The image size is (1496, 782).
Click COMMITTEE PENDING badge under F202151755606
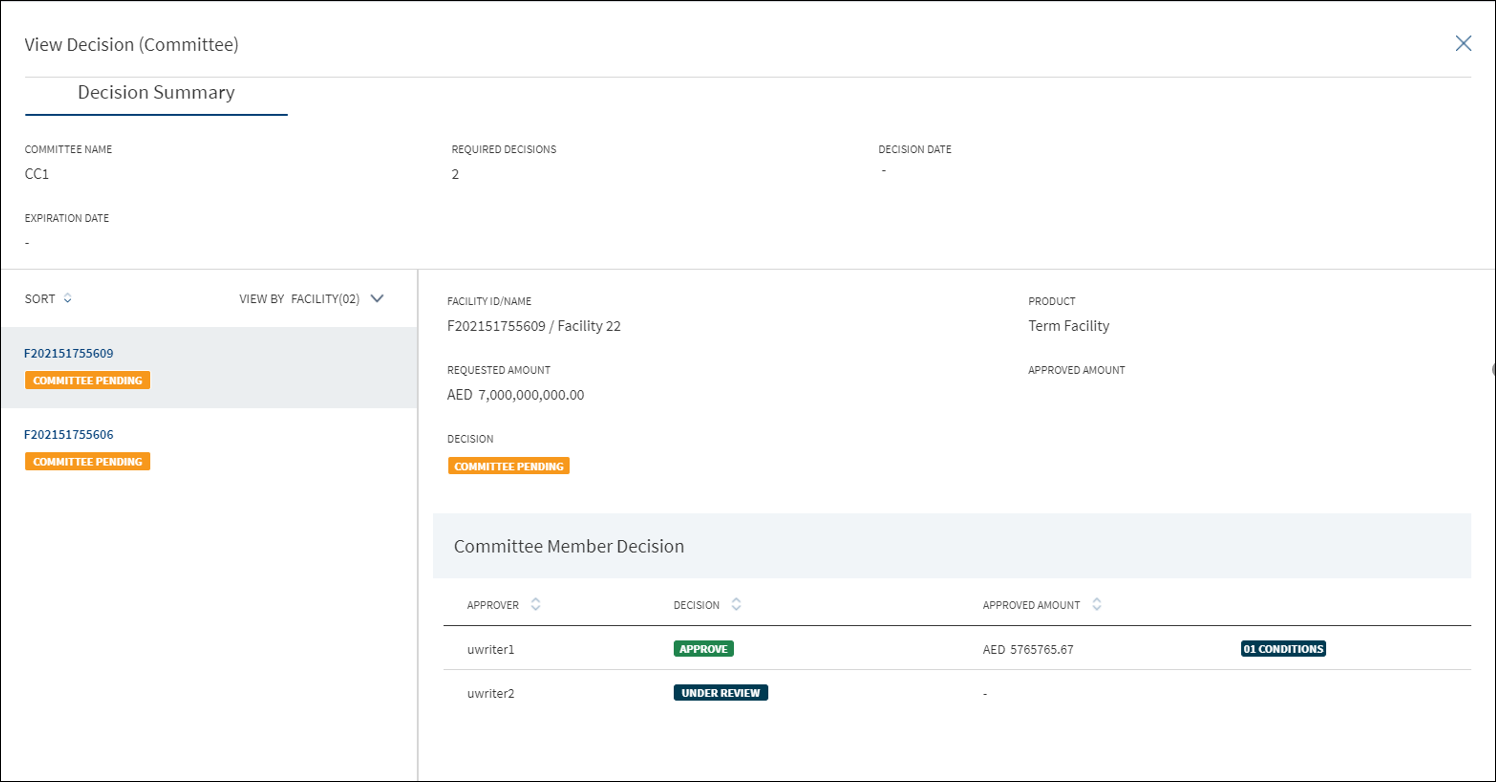point(88,461)
